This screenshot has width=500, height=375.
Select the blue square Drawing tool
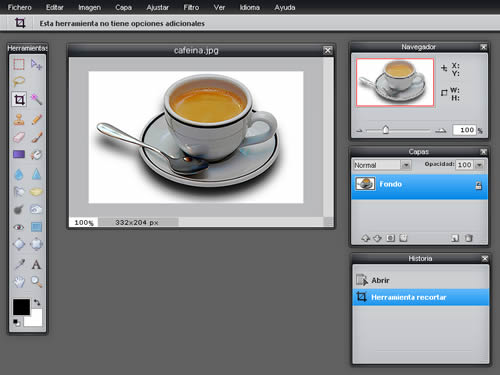36,227
